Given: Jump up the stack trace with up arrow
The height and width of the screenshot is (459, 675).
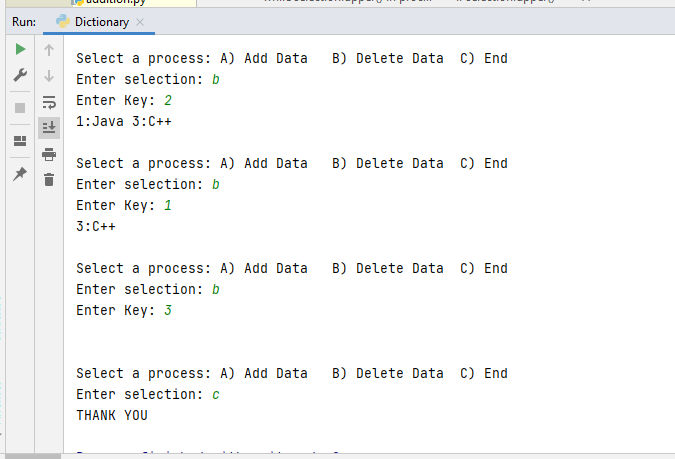Looking at the screenshot, I should tap(49, 50).
